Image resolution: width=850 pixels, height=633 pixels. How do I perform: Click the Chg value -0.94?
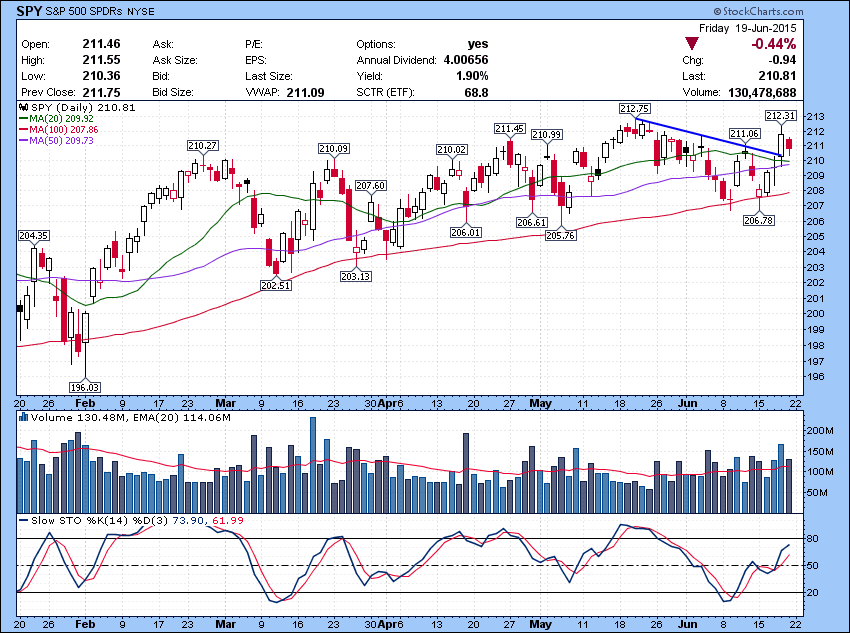click(782, 60)
